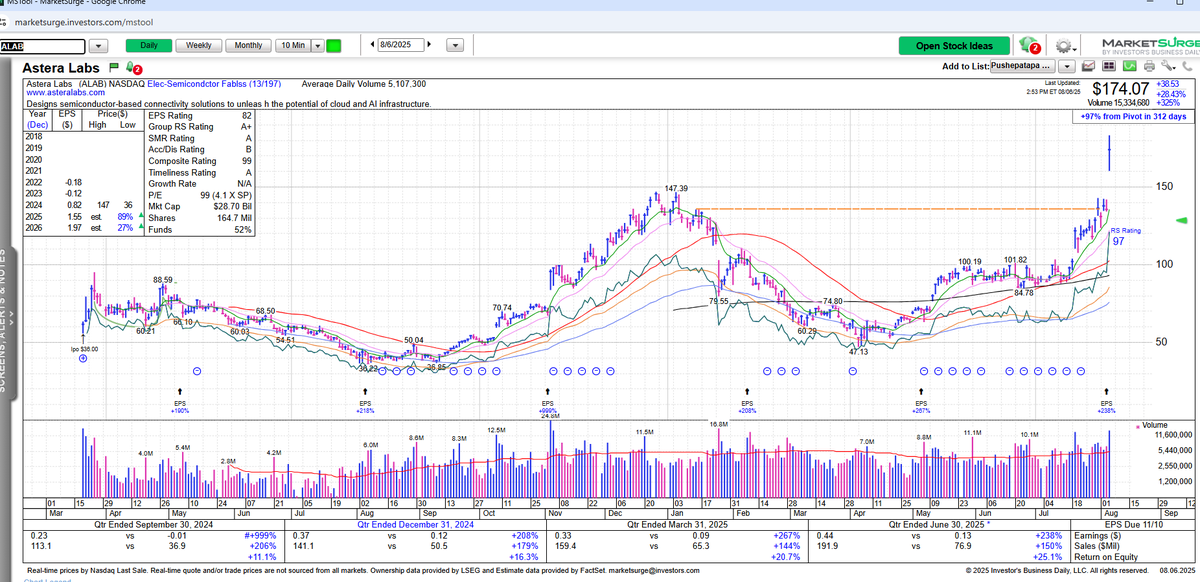Click the $174.07 current price
This screenshot has width=1200, height=582.
click(x=1120, y=89)
